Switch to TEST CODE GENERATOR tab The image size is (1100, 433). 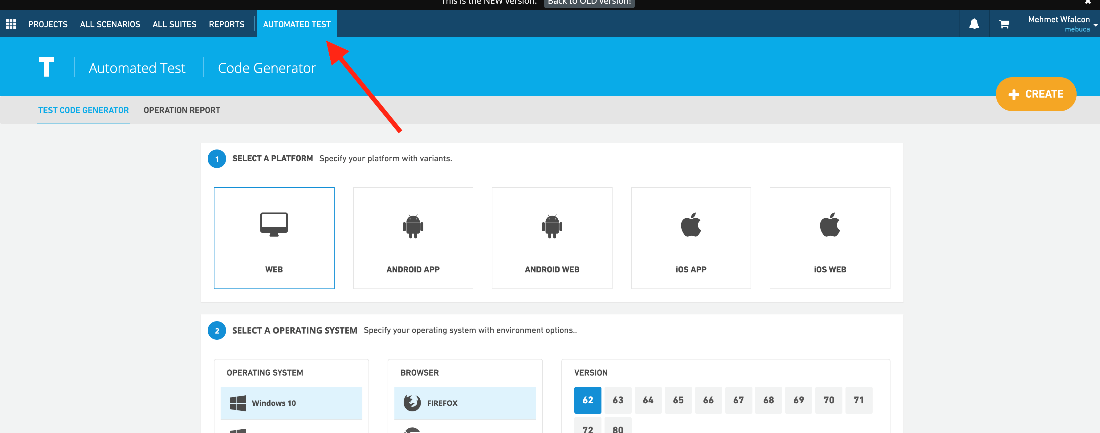[x=83, y=110]
